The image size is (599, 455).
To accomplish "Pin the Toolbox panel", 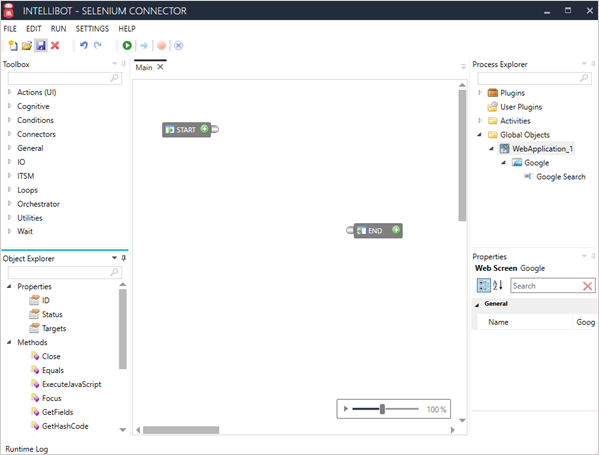I will pyautogui.click(x=123, y=64).
